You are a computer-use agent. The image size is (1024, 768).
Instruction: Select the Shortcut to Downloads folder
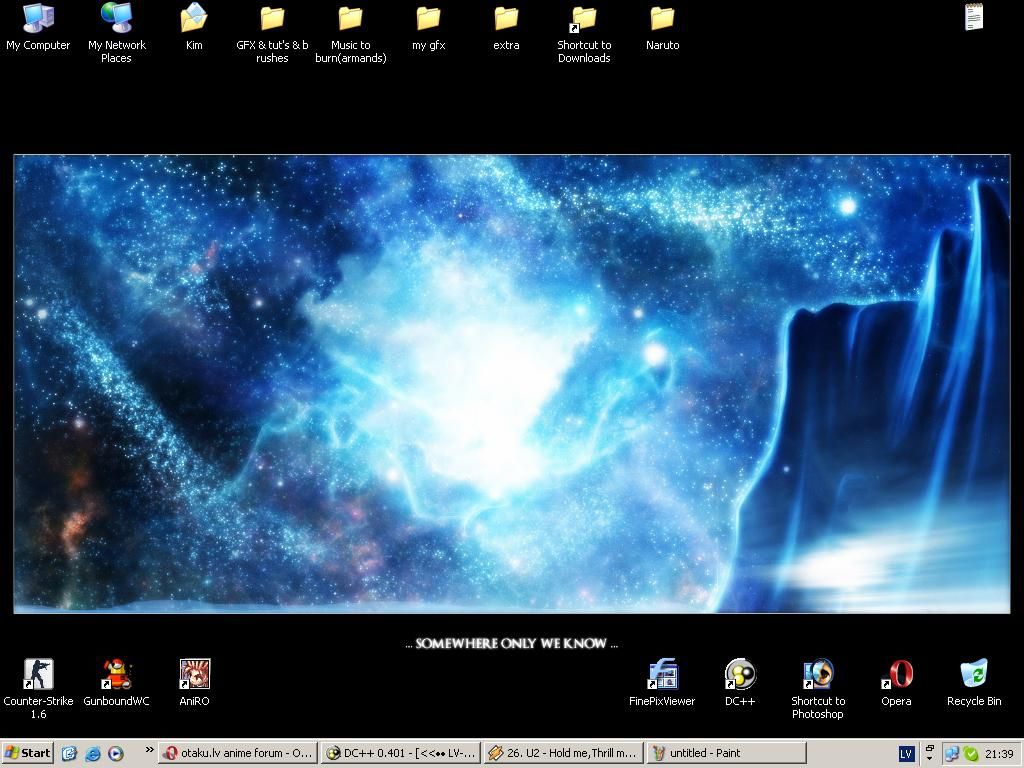(584, 34)
